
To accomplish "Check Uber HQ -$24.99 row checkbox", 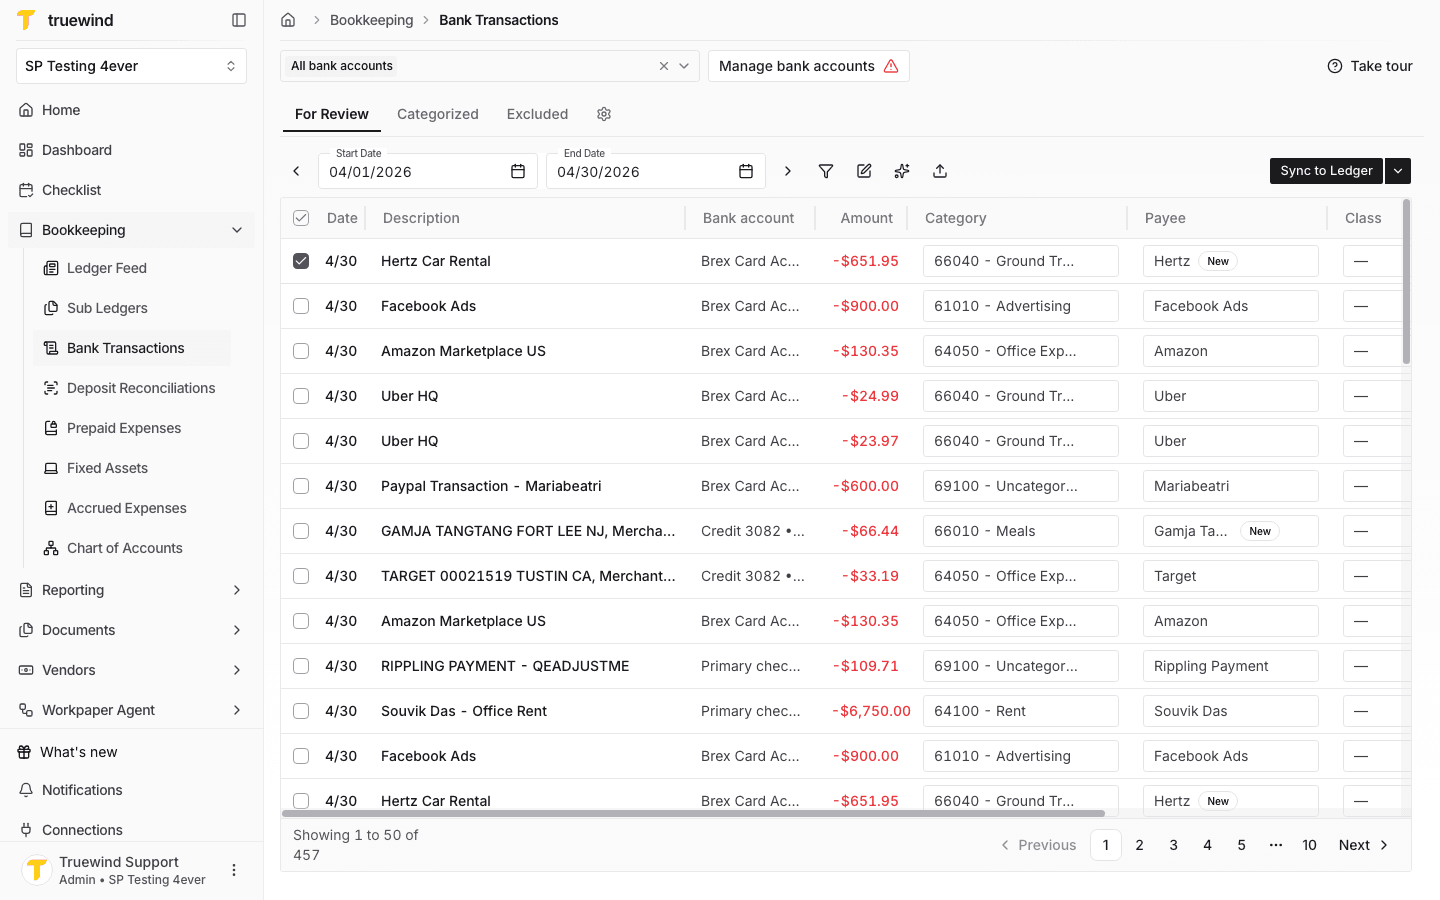I will pos(301,396).
